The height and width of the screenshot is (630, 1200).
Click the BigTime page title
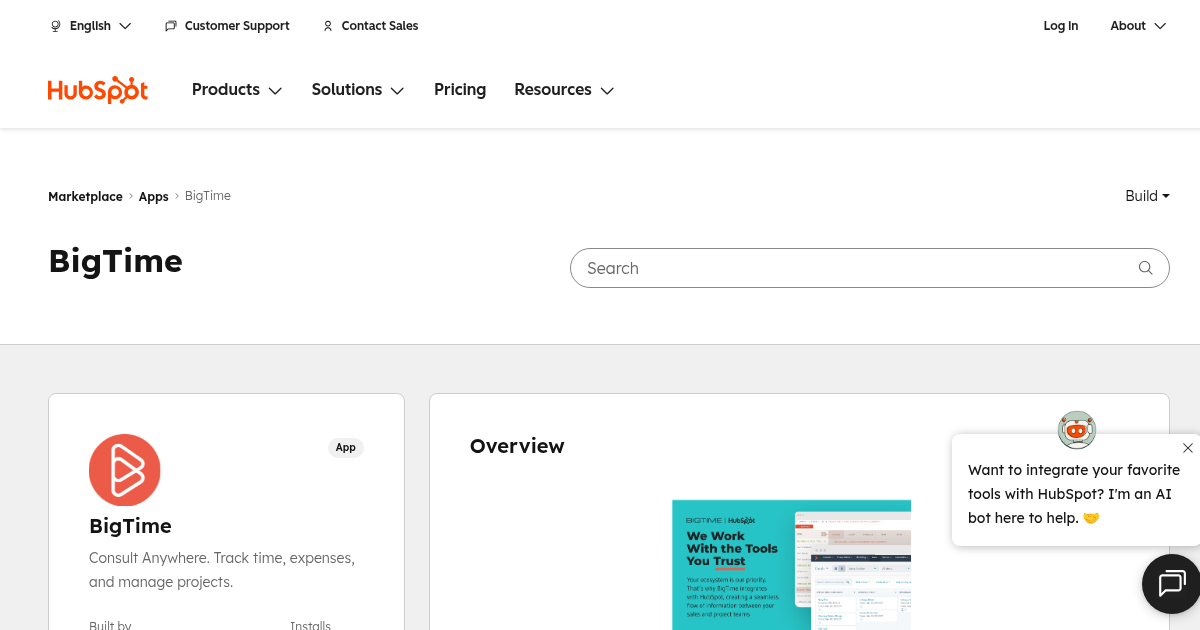point(116,261)
